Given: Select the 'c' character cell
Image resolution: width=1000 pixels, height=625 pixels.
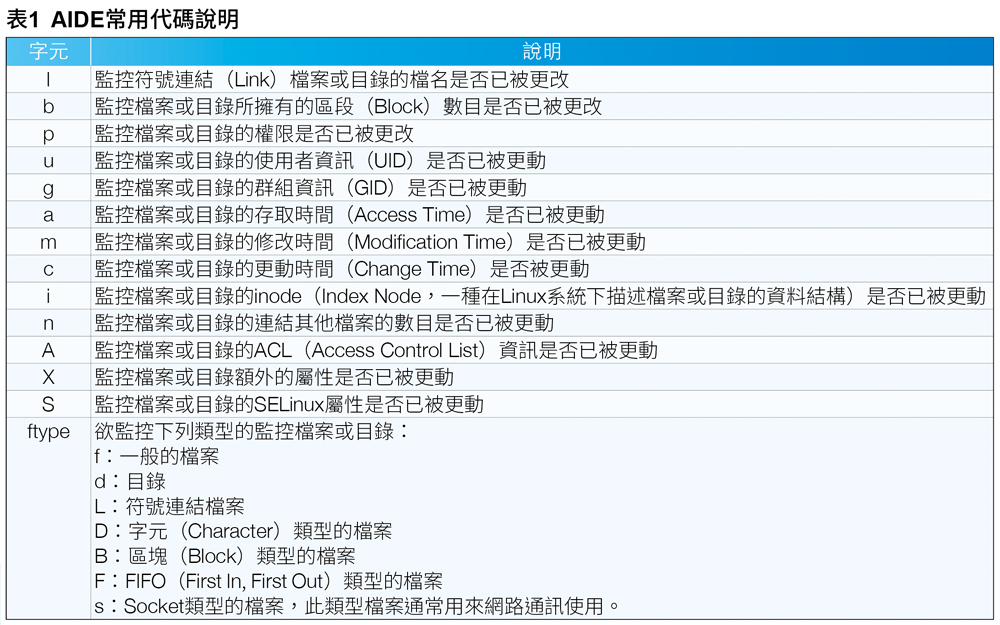Looking at the screenshot, I should pos(48,269).
